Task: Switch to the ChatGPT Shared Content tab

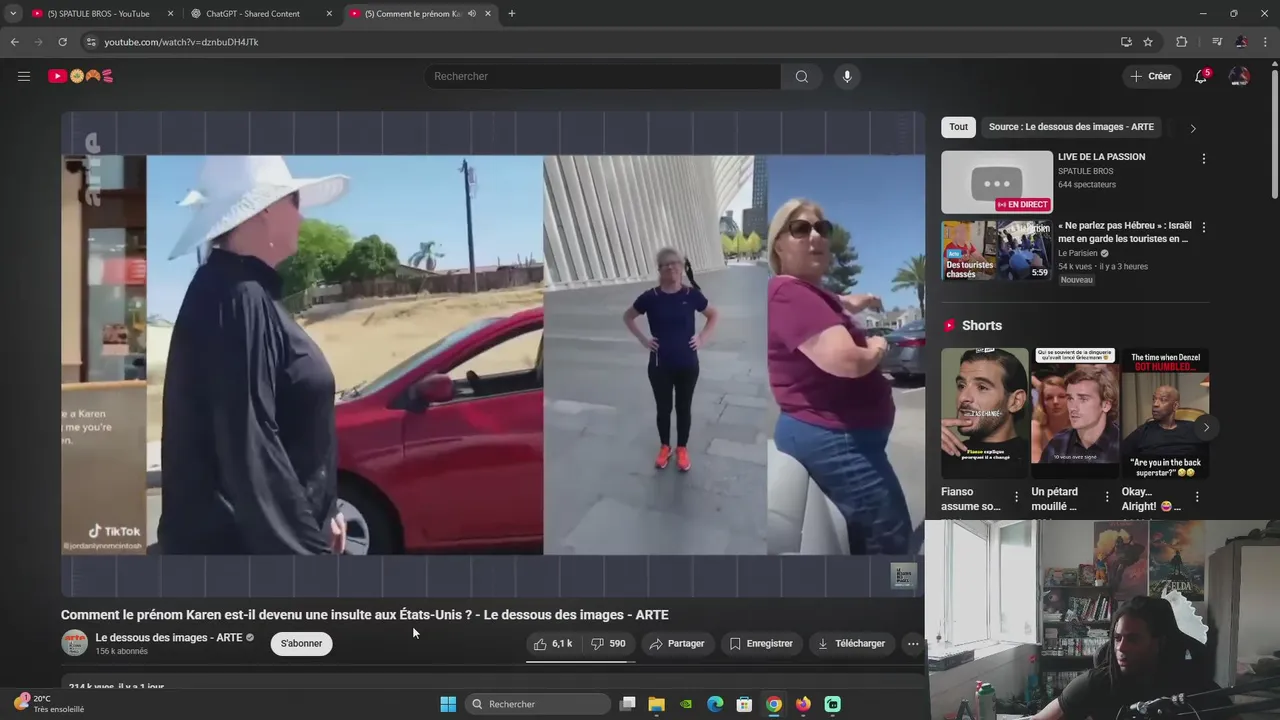Action: (260, 14)
